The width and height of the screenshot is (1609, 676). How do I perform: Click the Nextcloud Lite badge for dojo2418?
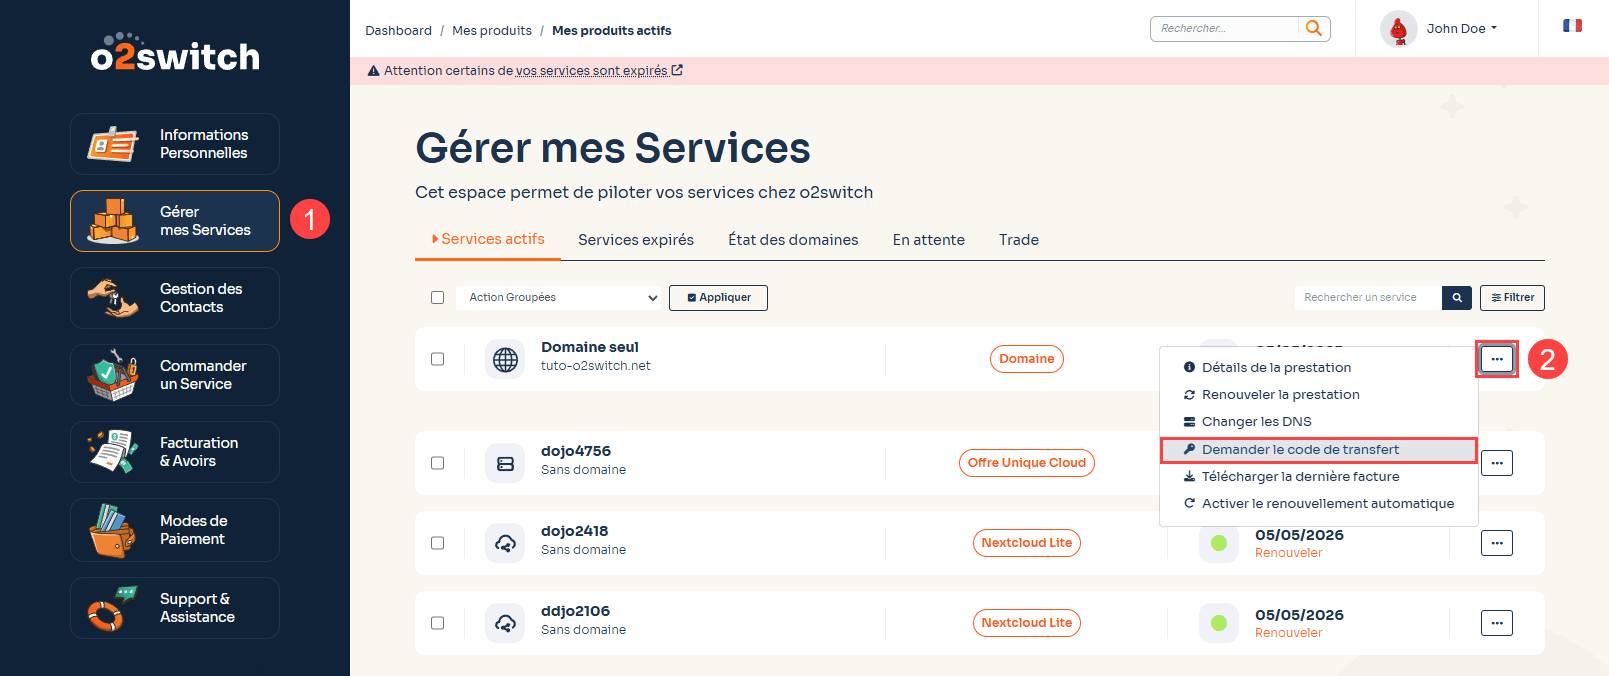click(x=1027, y=543)
